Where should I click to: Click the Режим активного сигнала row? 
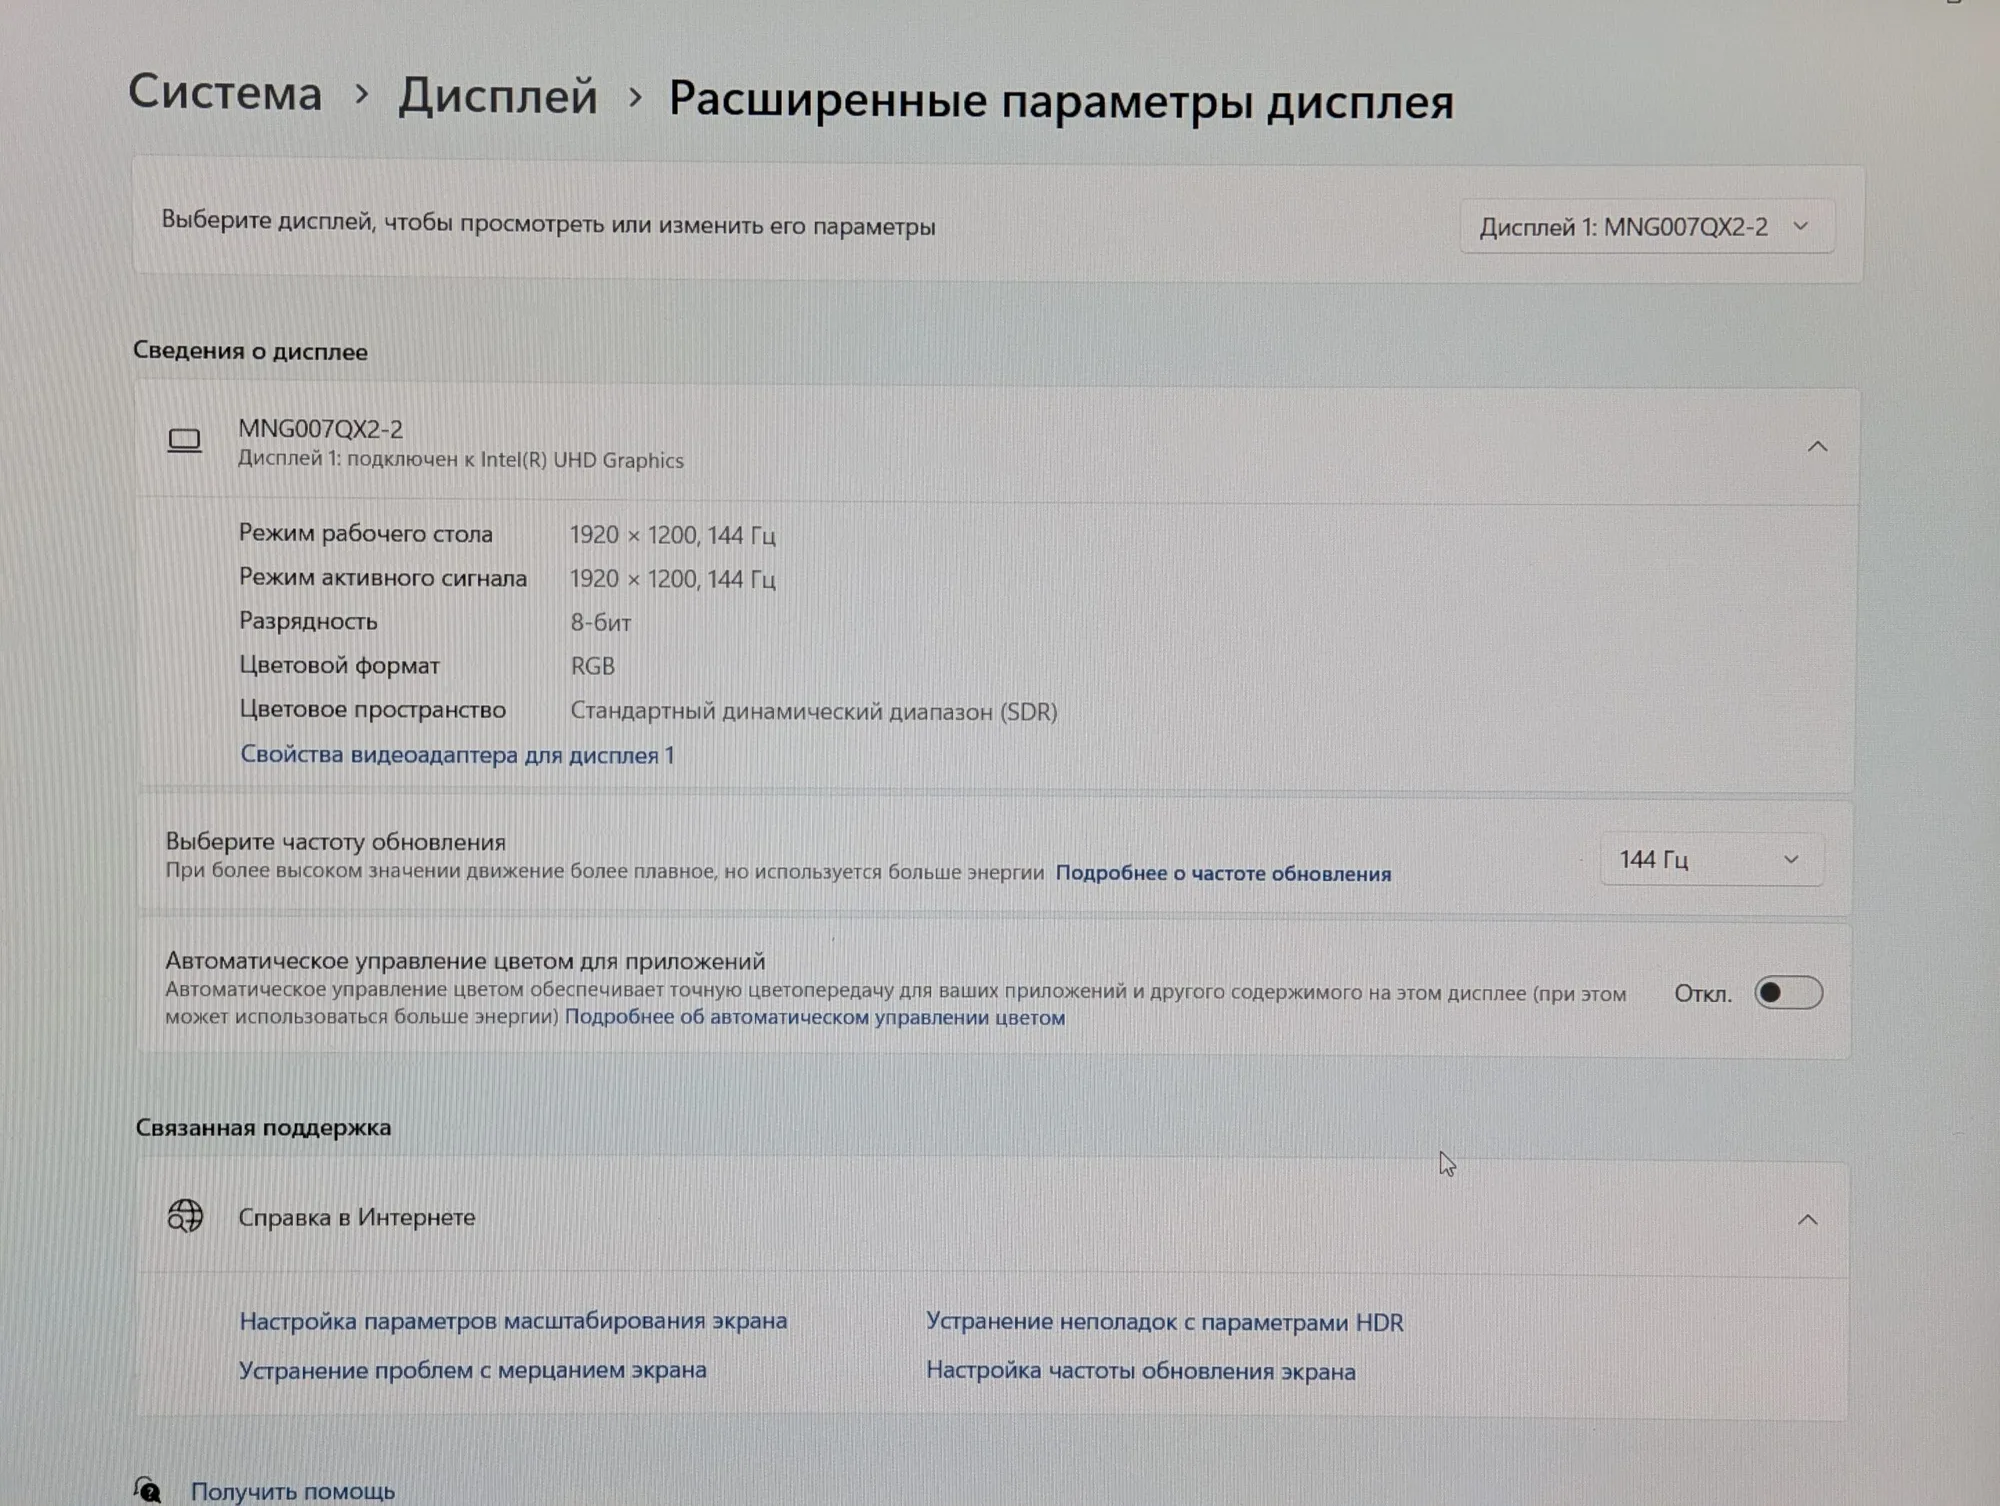pos(507,578)
